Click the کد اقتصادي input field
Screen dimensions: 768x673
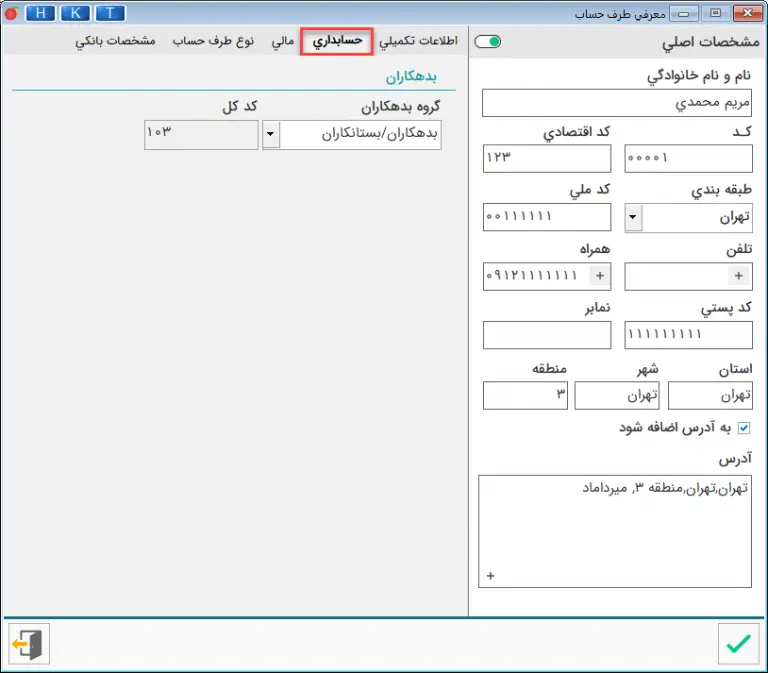point(546,158)
